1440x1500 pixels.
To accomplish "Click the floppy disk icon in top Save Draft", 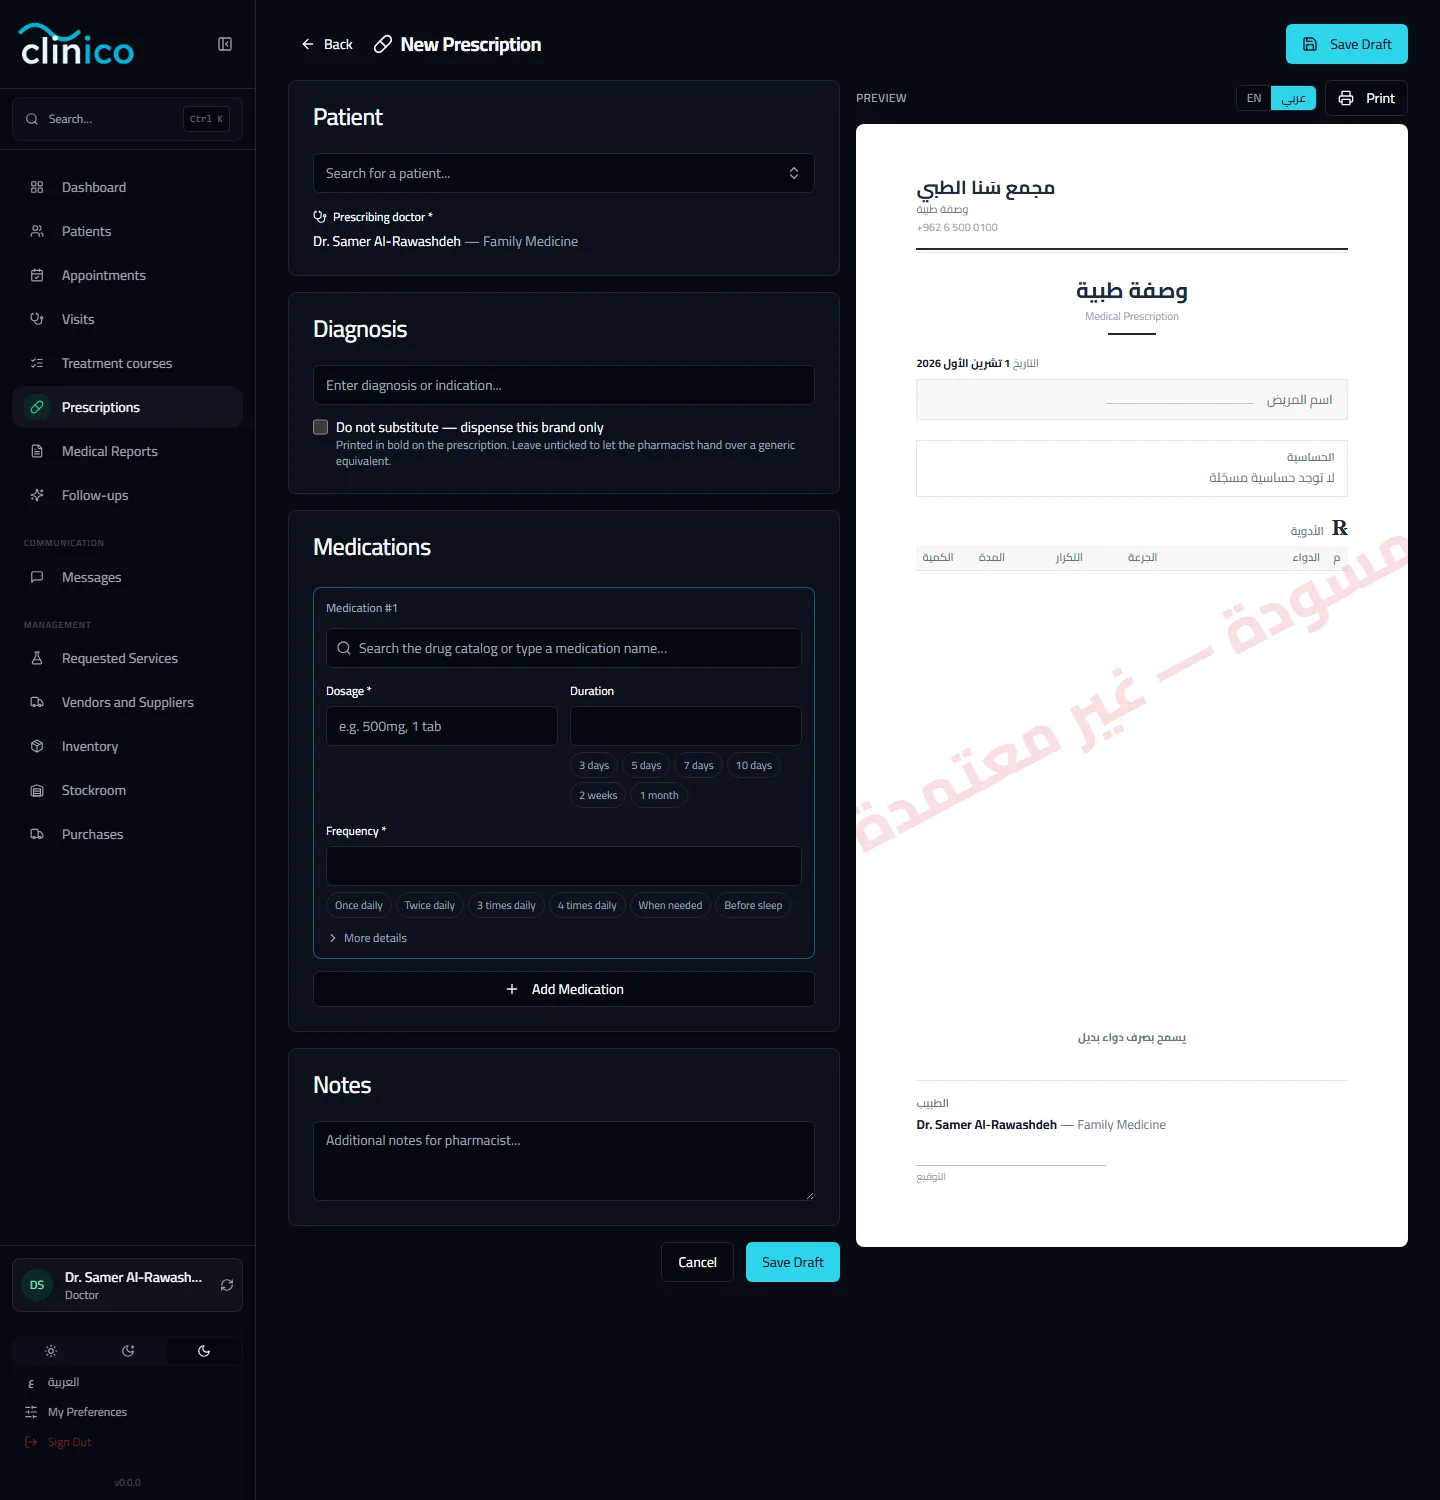I will (x=1310, y=44).
